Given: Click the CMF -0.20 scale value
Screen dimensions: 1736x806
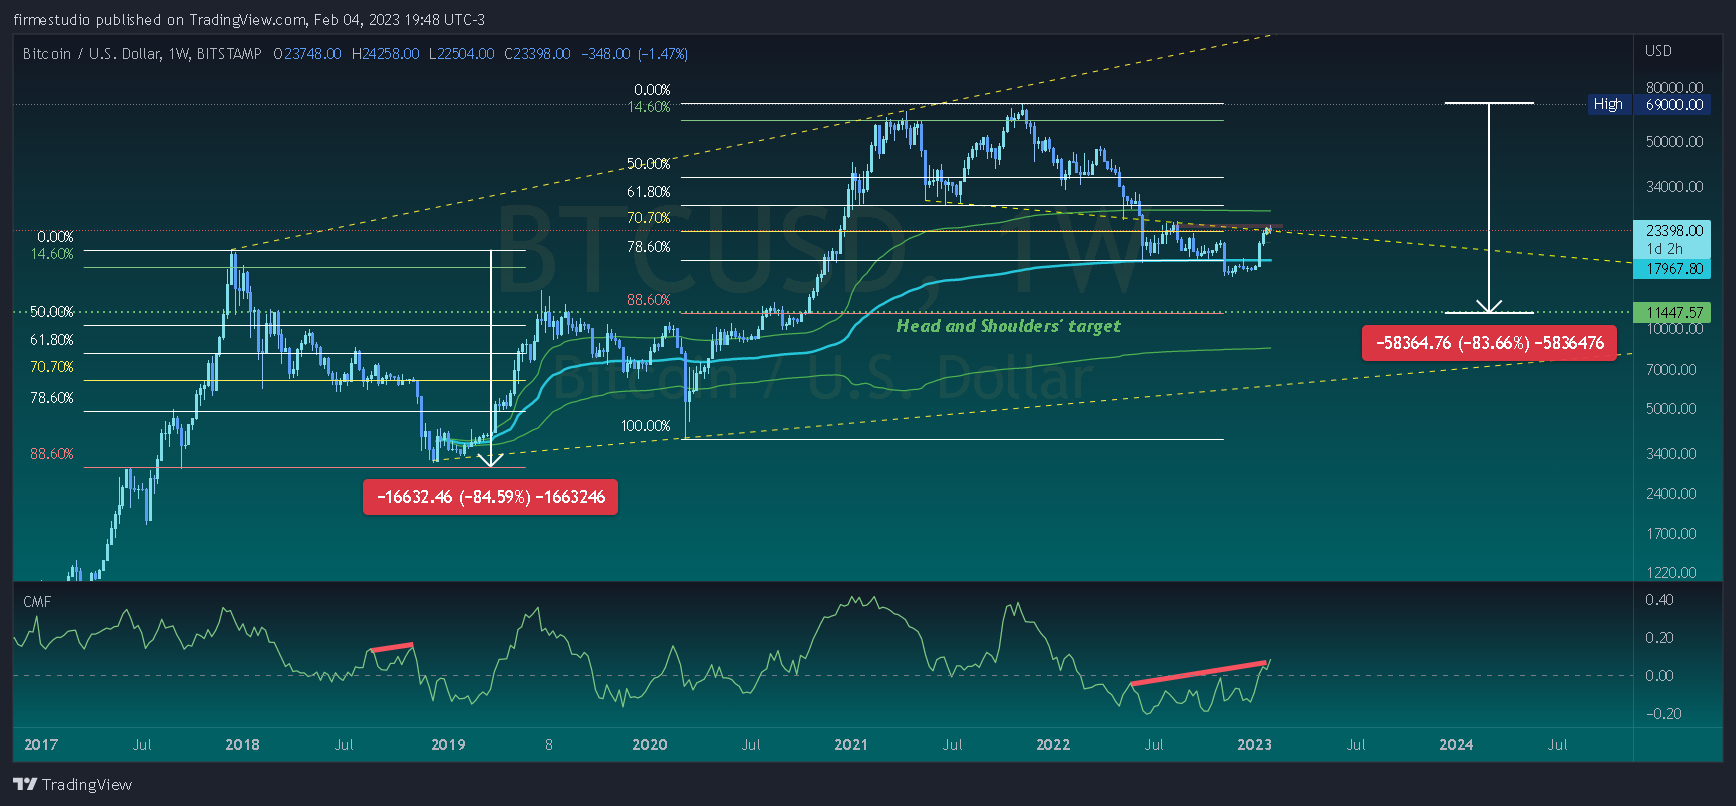Looking at the screenshot, I should click(x=1663, y=714).
